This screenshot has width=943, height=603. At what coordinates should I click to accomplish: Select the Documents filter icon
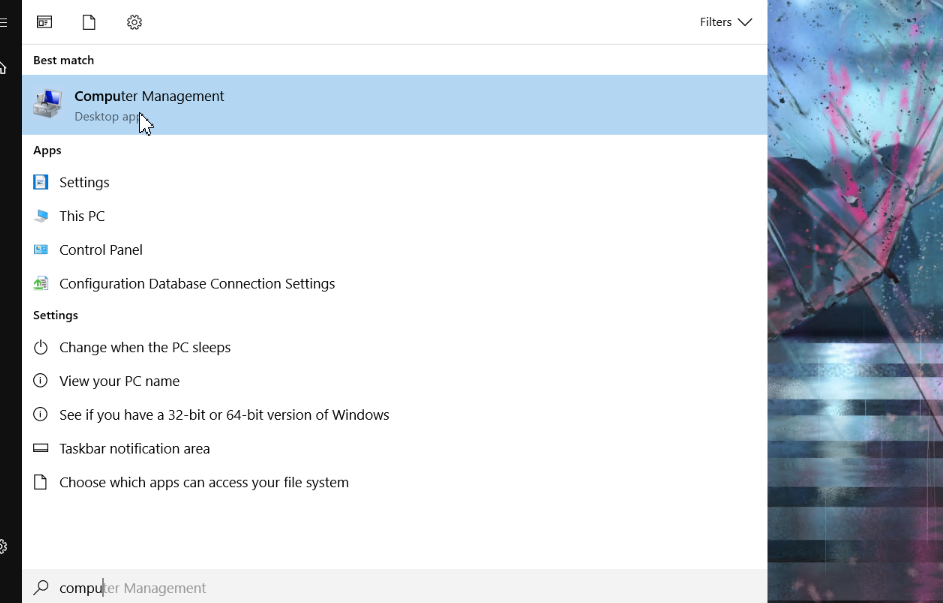(89, 22)
